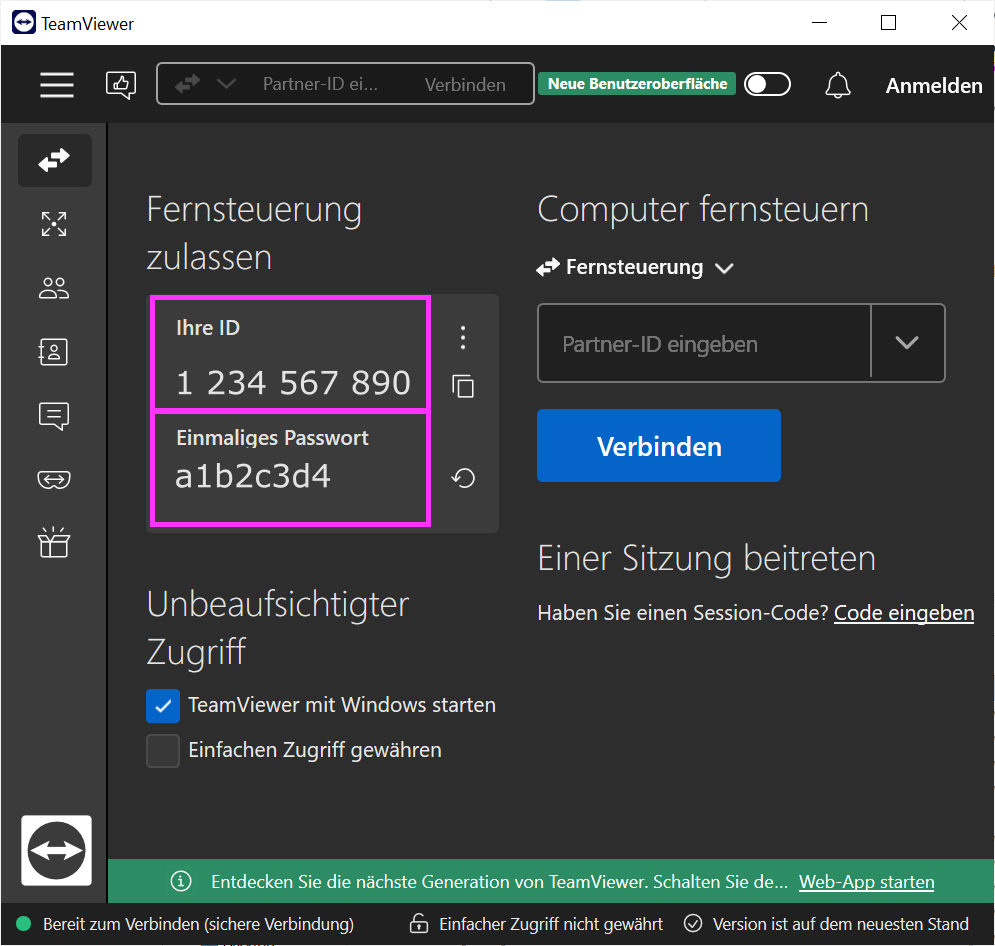Image resolution: width=995 pixels, height=946 pixels.
Task: Click the Neue Benutzeroberfläche green badge
Action: click(x=637, y=84)
